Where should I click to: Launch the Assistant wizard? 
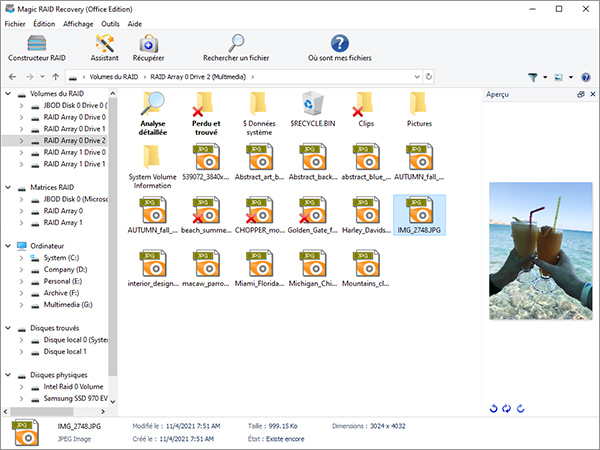pos(104,48)
